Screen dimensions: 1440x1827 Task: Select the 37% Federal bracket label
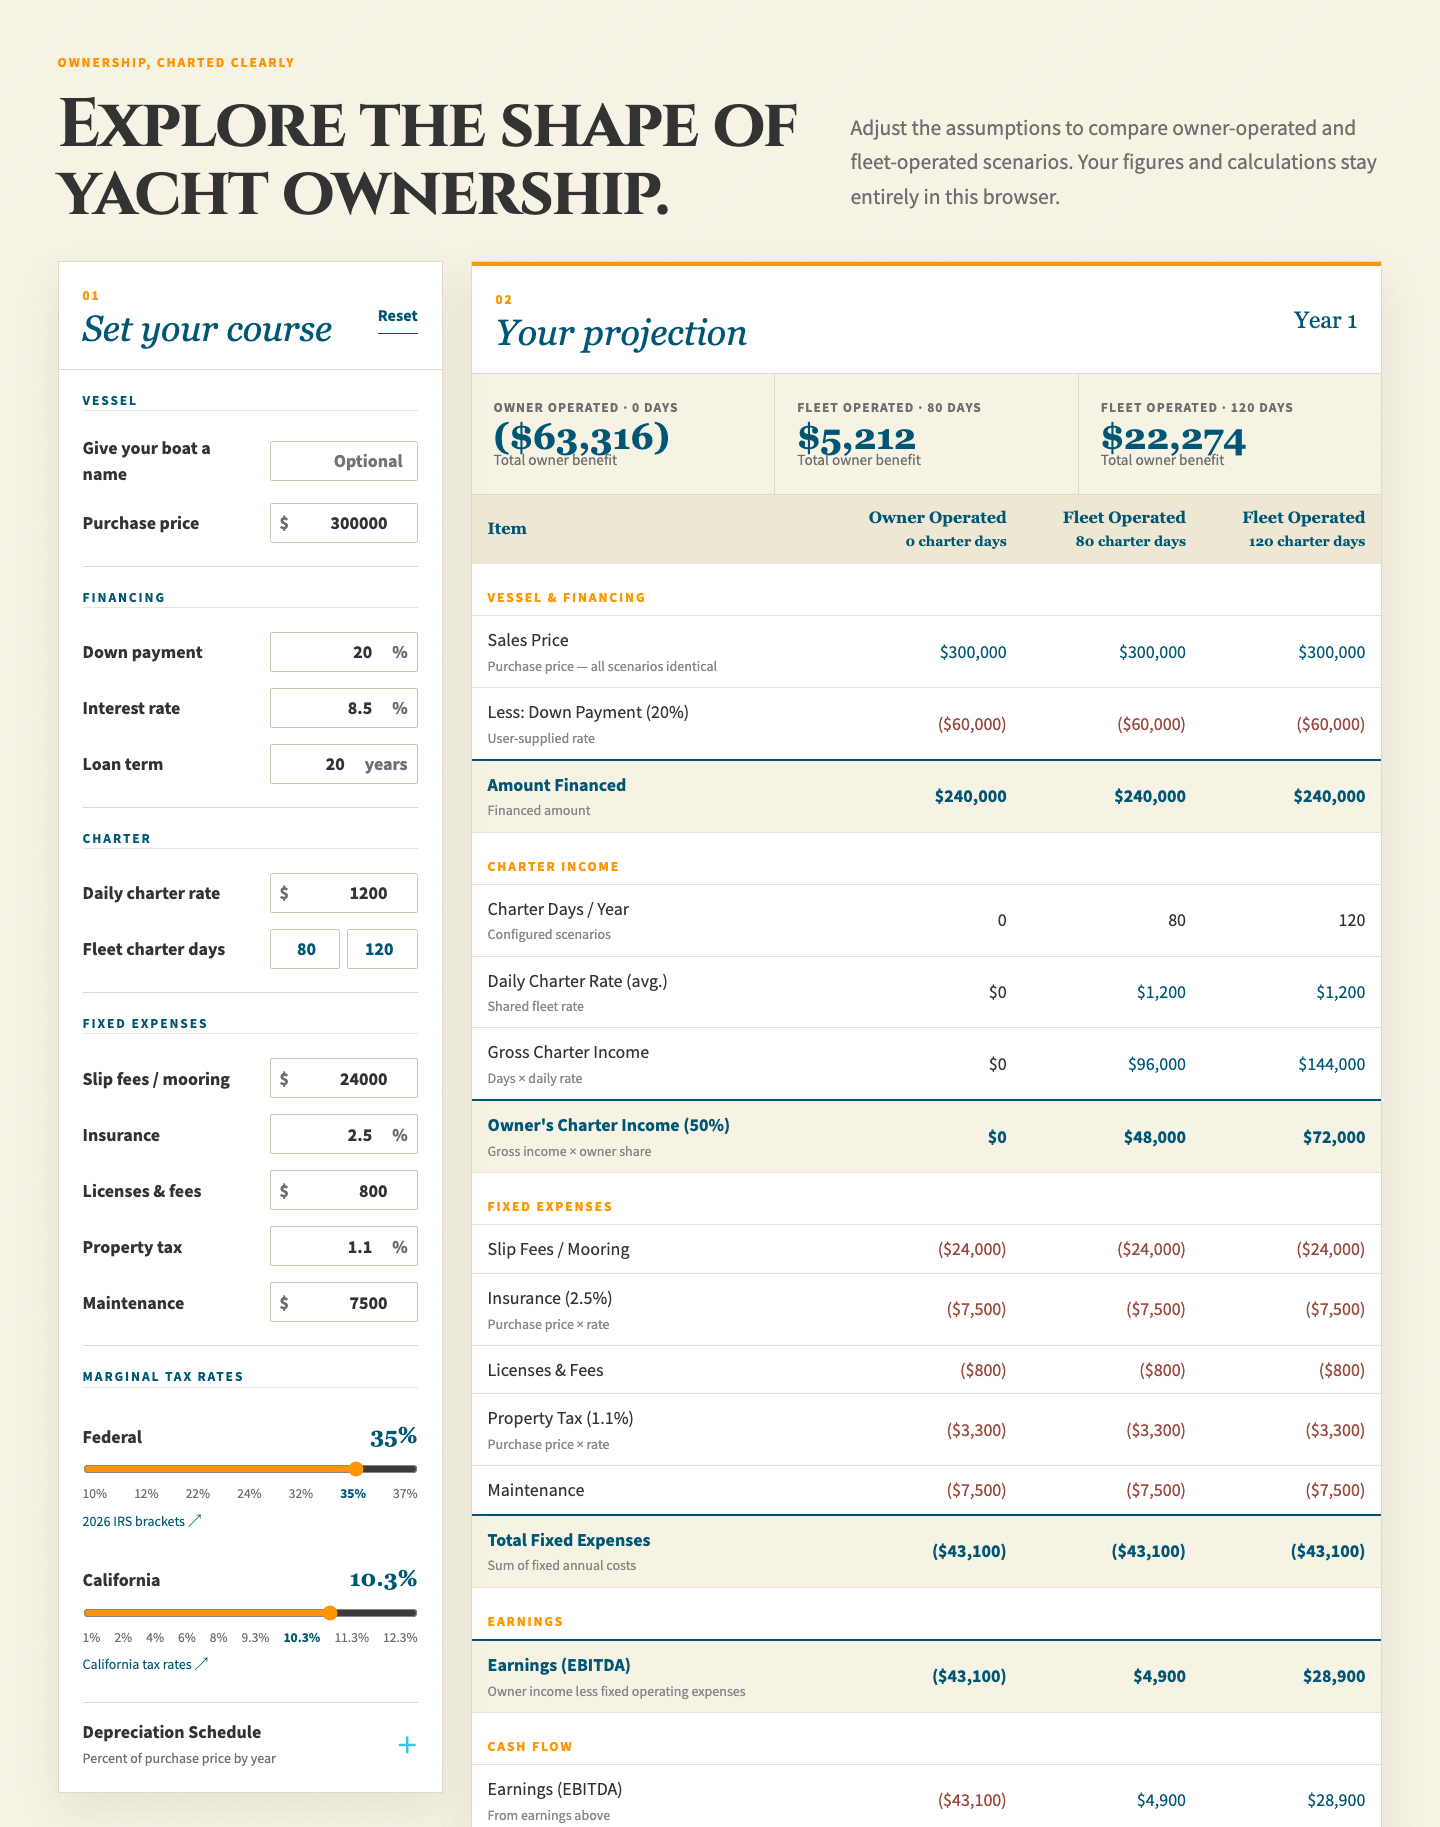[405, 1494]
